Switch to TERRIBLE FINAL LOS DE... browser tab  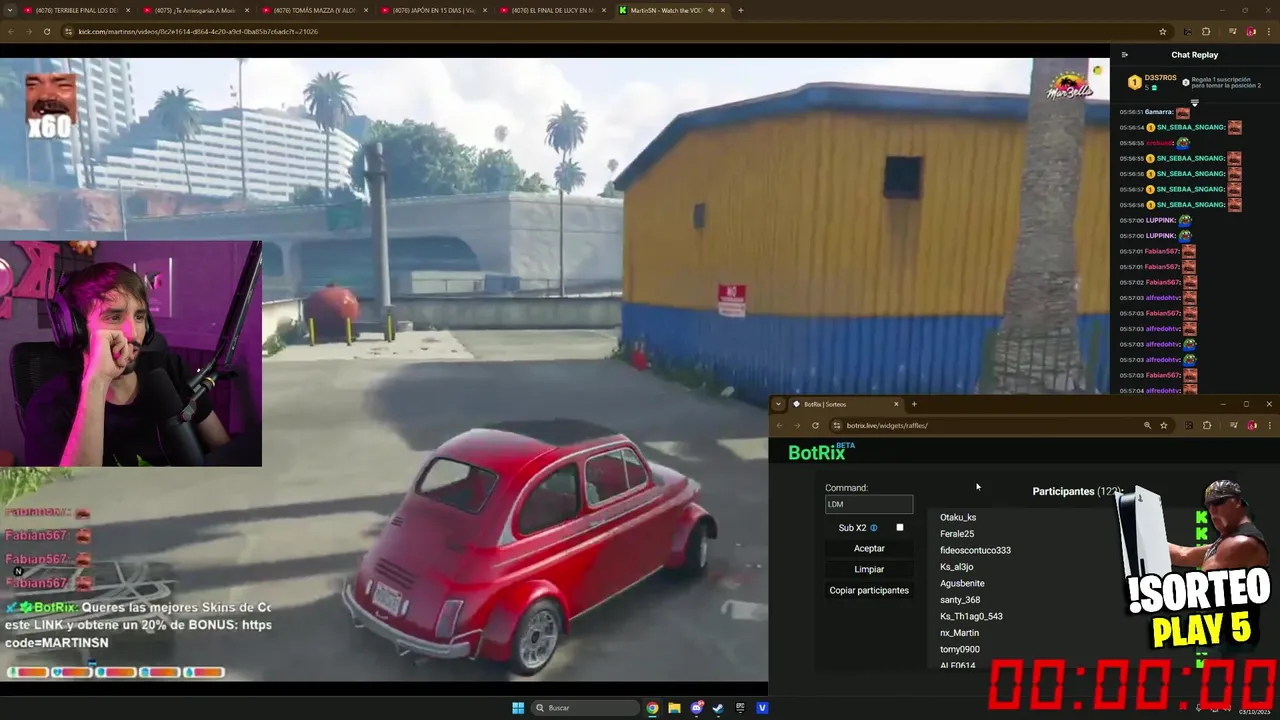click(x=78, y=10)
